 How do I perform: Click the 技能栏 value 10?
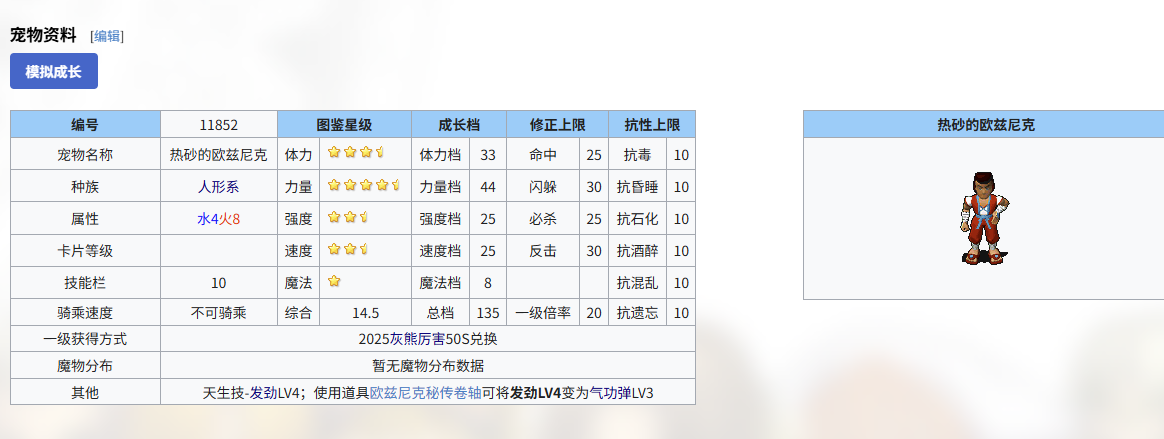pyautogui.click(x=219, y=283)
